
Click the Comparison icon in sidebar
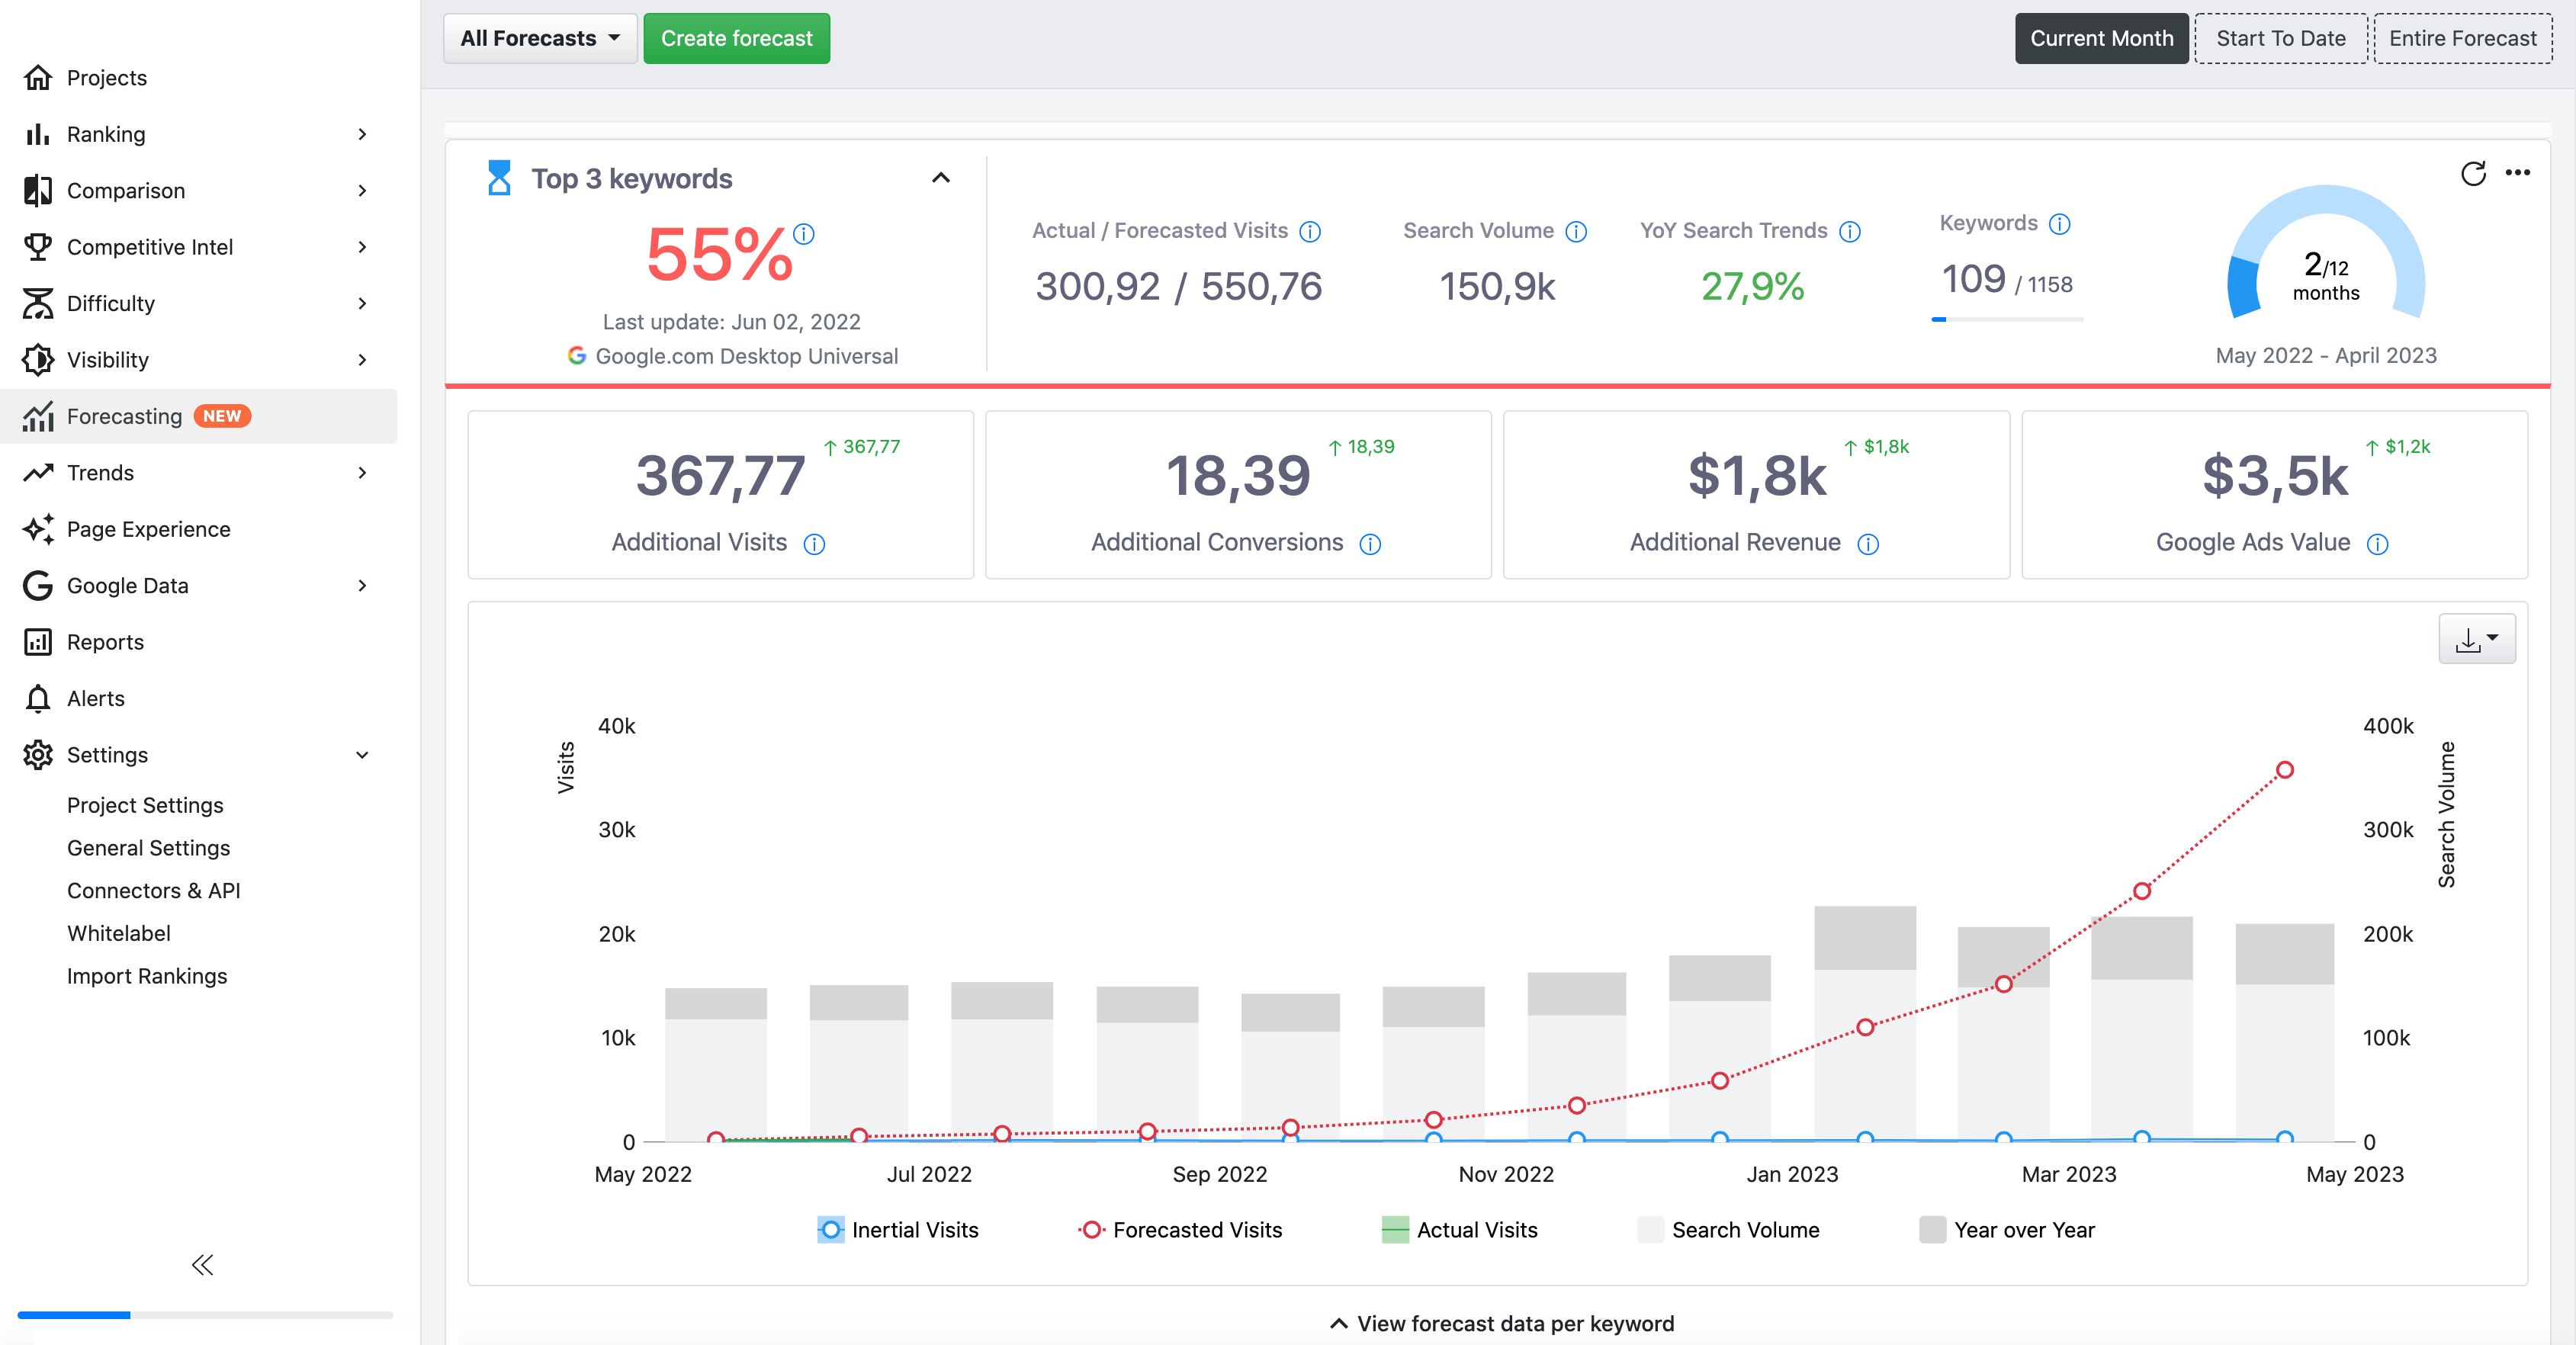pyautogui.click(x=38, y=190)
